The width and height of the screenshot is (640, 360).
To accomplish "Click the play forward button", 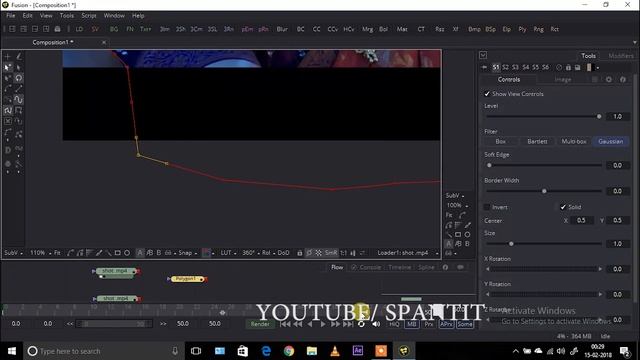I will point(322,324).
